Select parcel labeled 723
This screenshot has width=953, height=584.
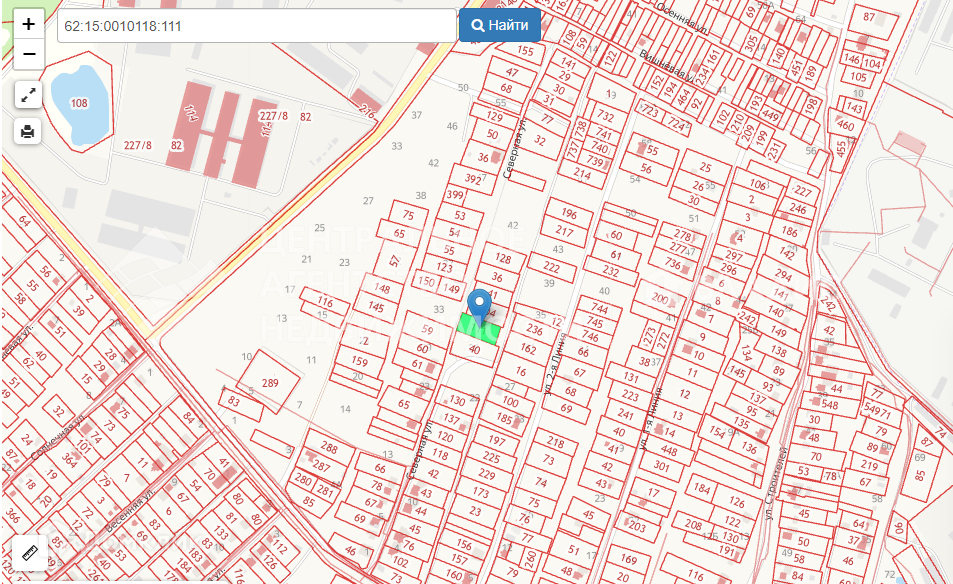650,111
